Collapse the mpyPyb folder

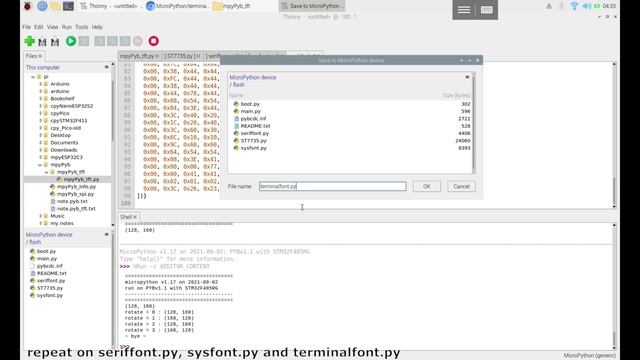[40, 164]
